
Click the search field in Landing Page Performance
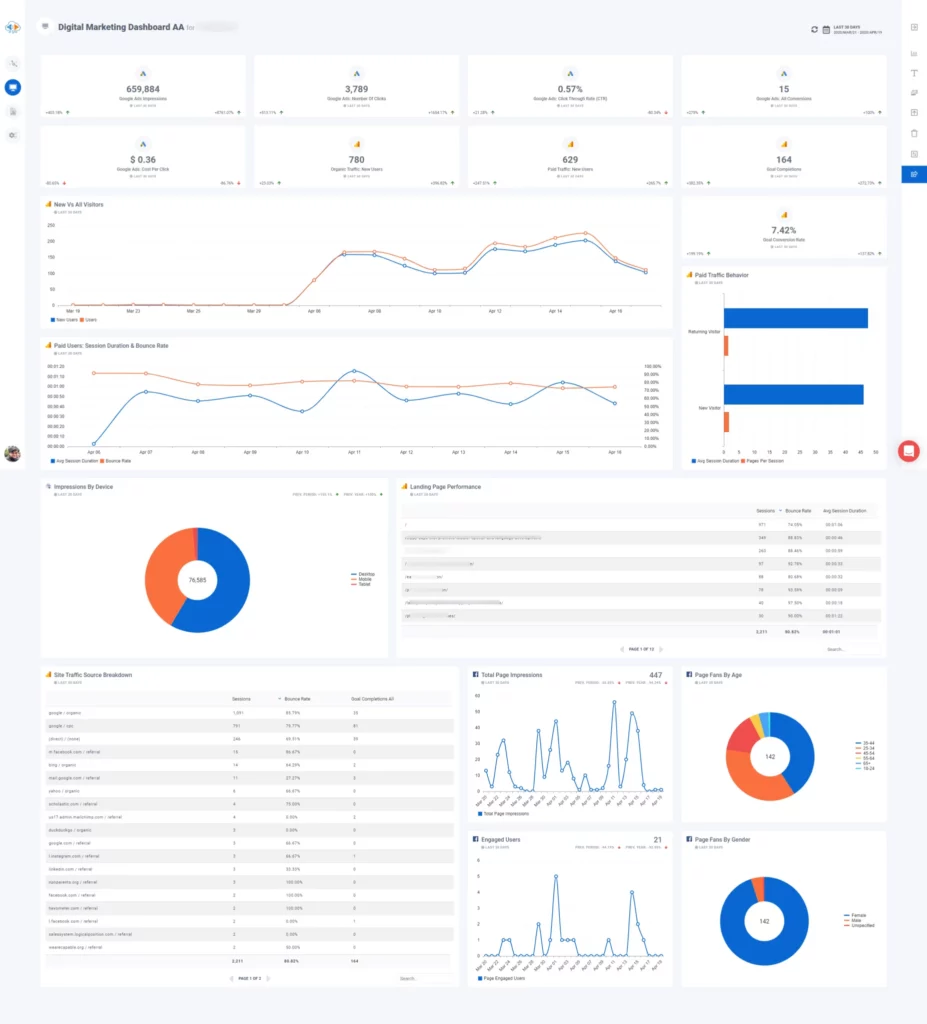[852, 649]
